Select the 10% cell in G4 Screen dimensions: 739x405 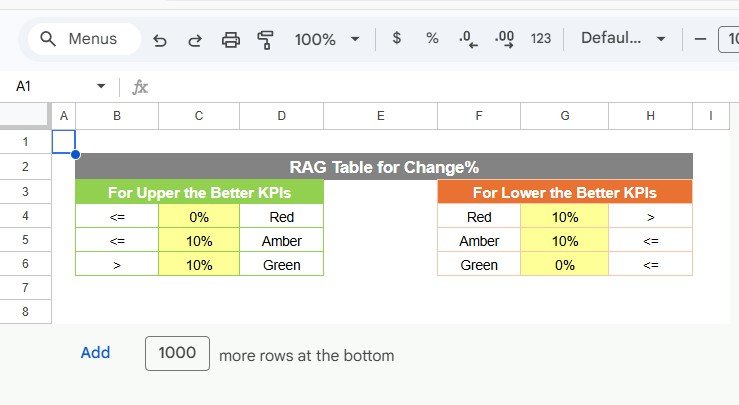click(x=565, y=217)
